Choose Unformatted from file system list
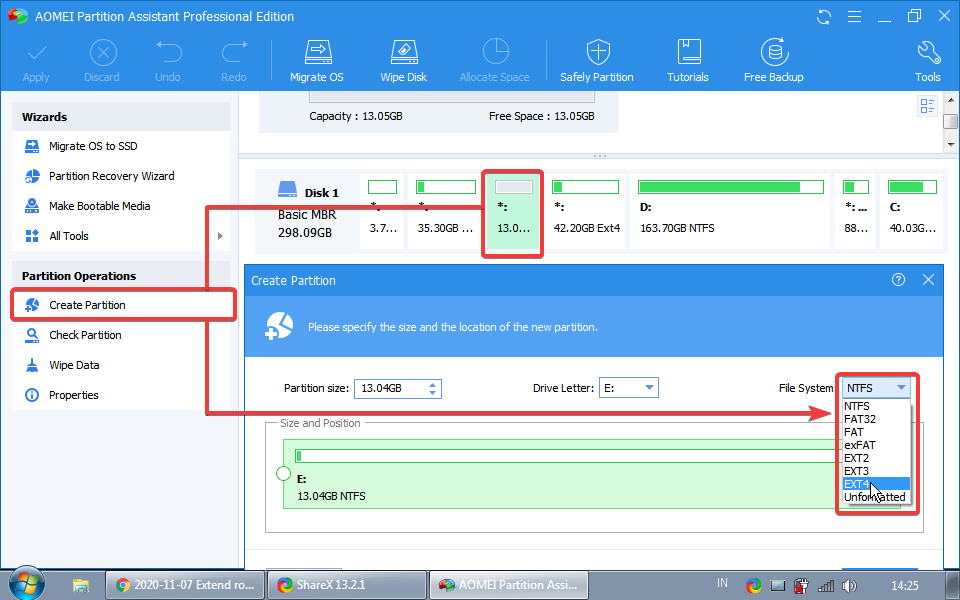The width and height of the screenshot is (960, 600). pos(876,497)
